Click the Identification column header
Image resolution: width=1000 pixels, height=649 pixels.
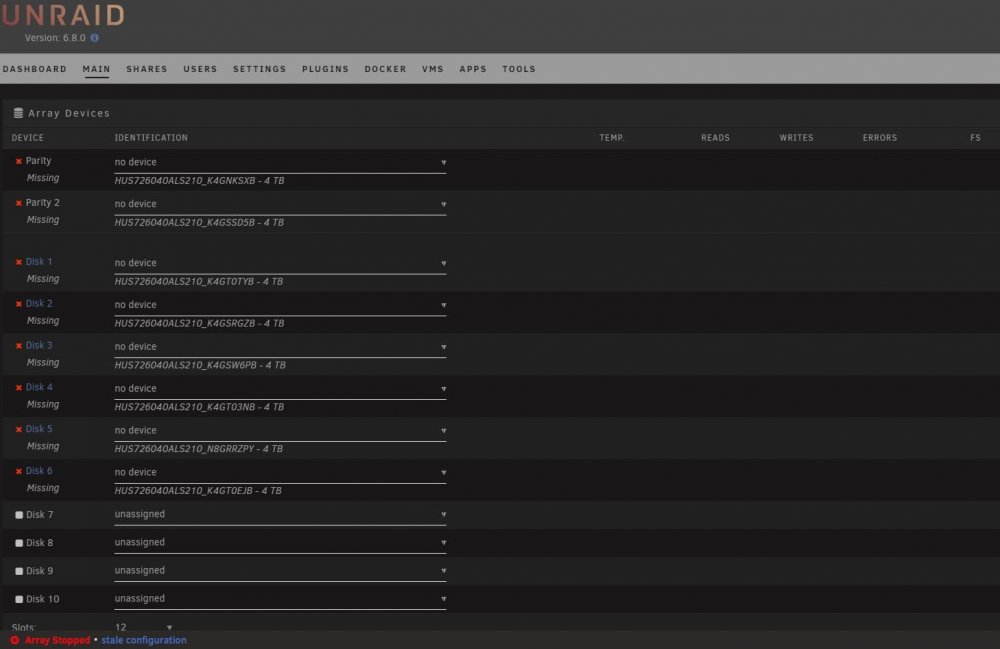click(x=151, y=138)
